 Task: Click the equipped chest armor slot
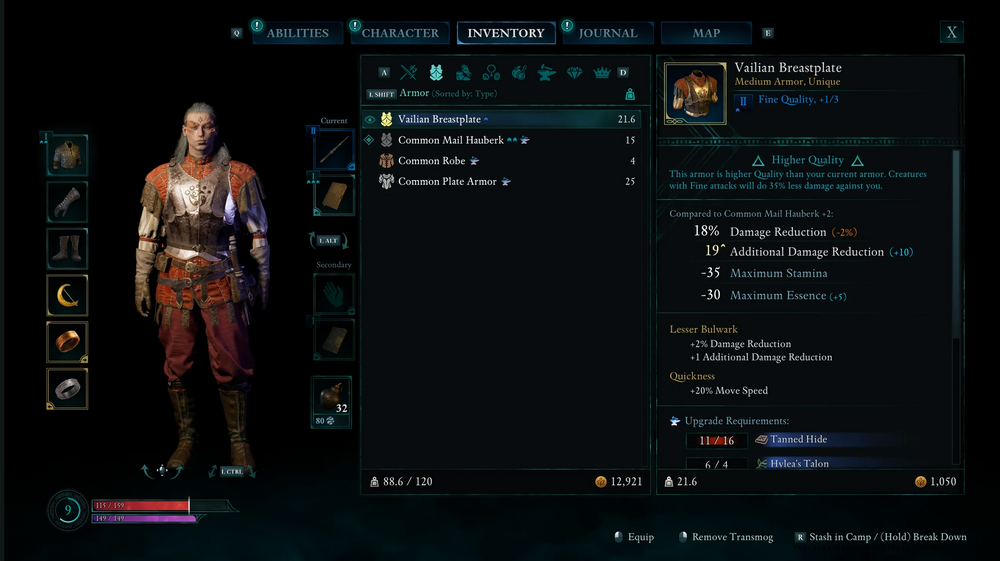[x=67, y=155]
